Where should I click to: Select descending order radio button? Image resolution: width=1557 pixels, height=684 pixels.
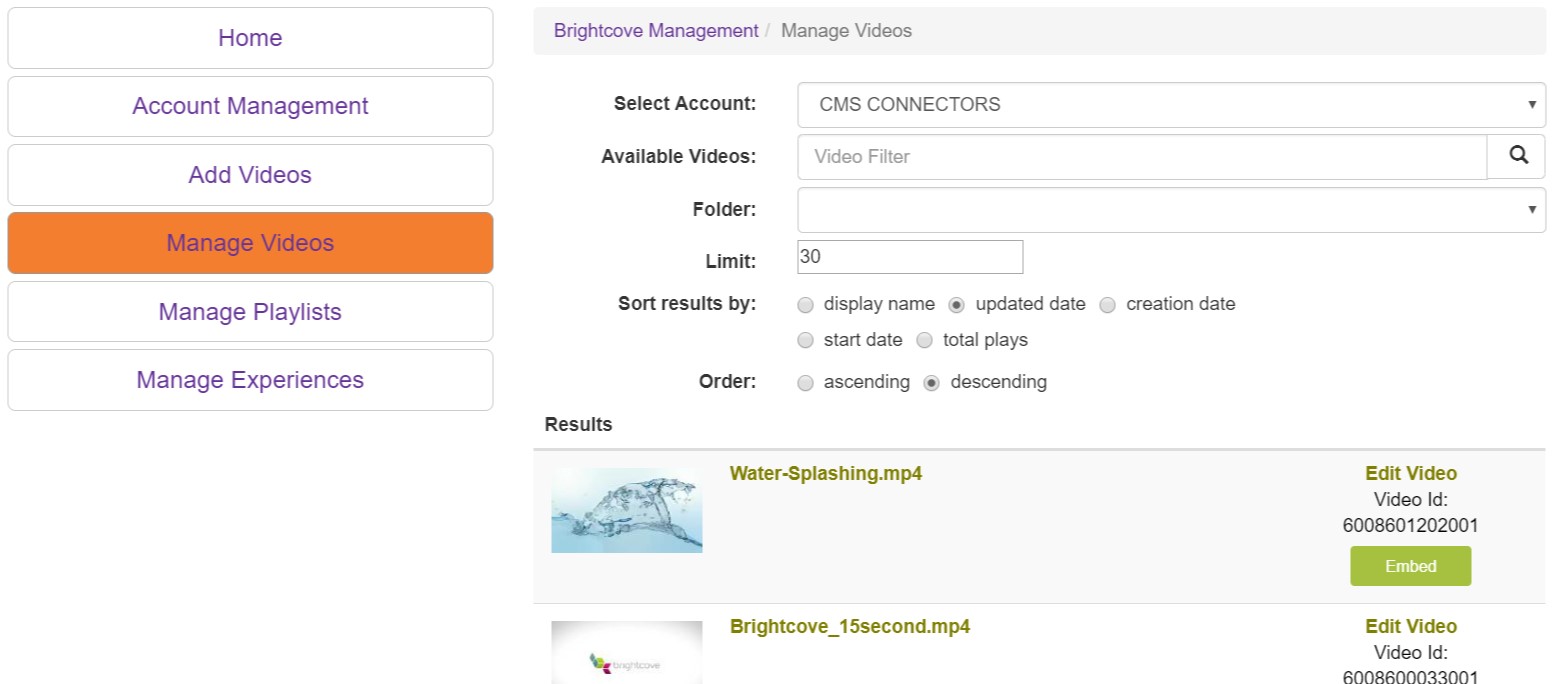(932, 383)
